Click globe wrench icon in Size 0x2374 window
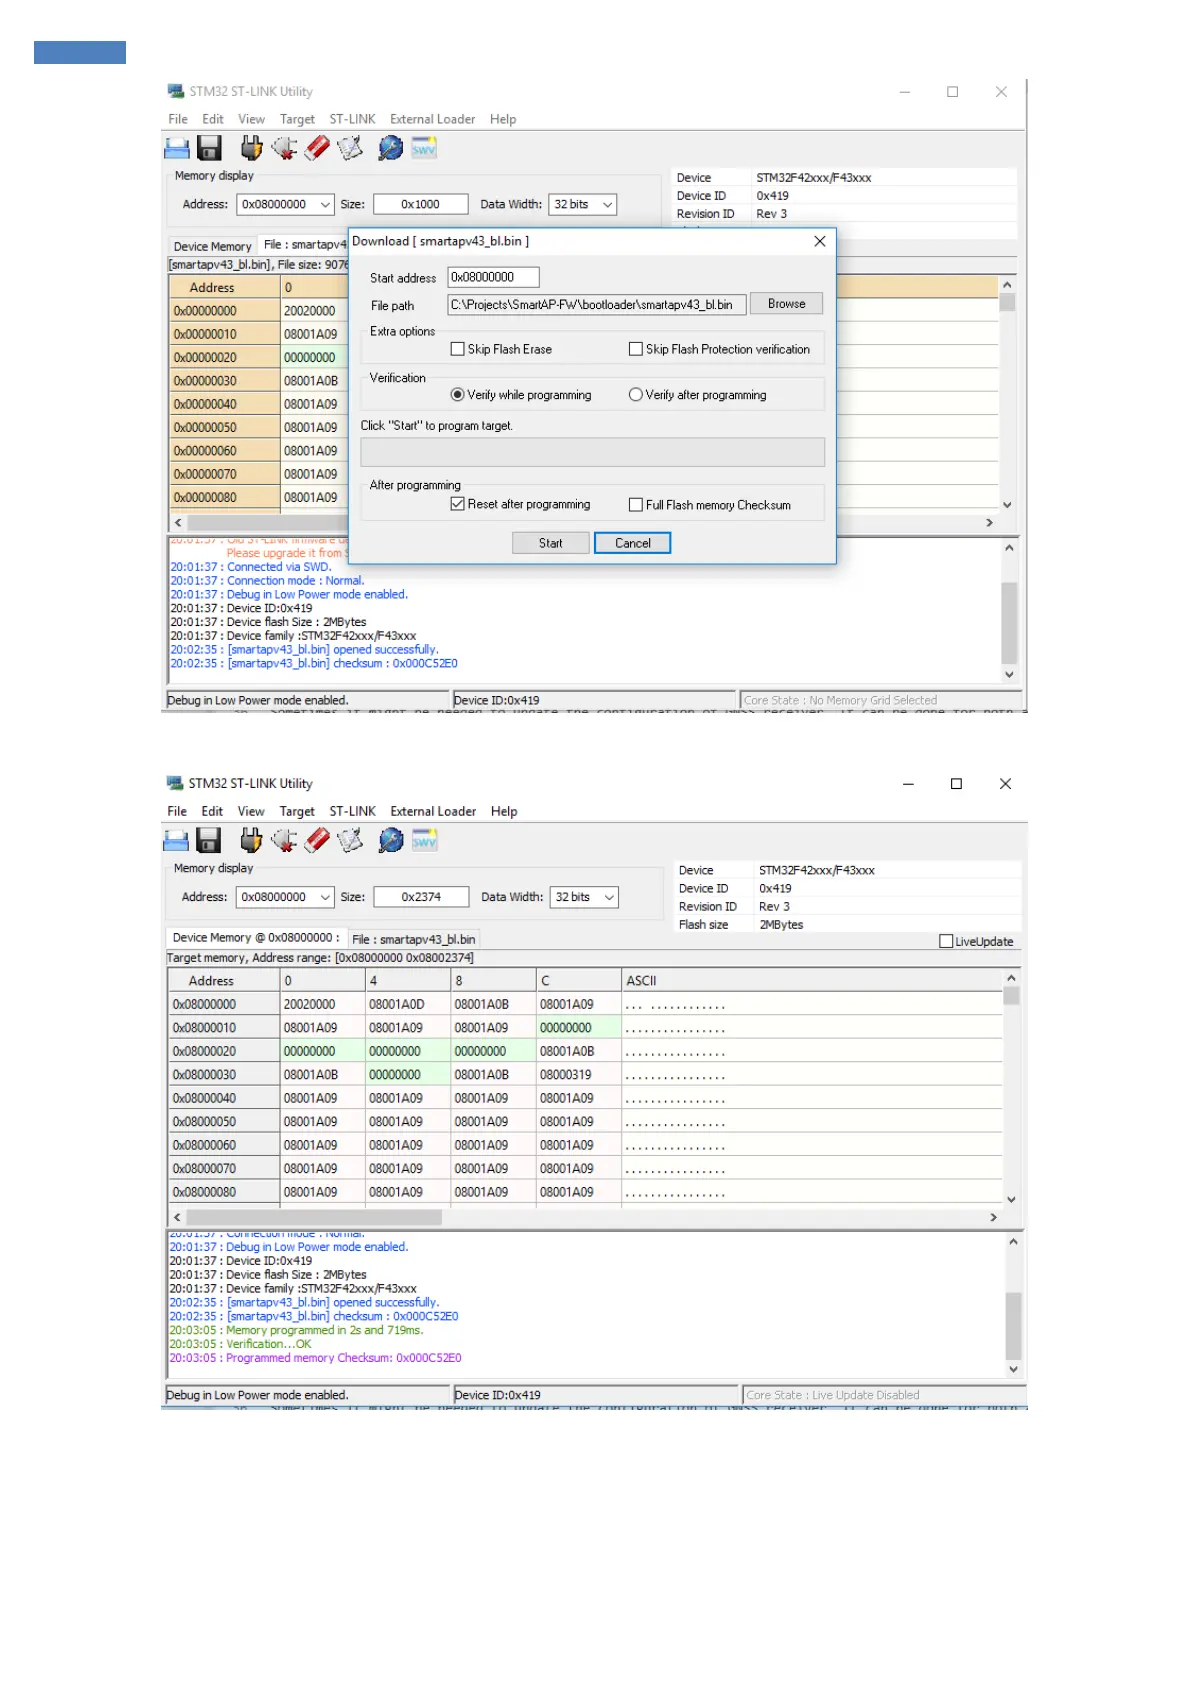 click(390, 841)
